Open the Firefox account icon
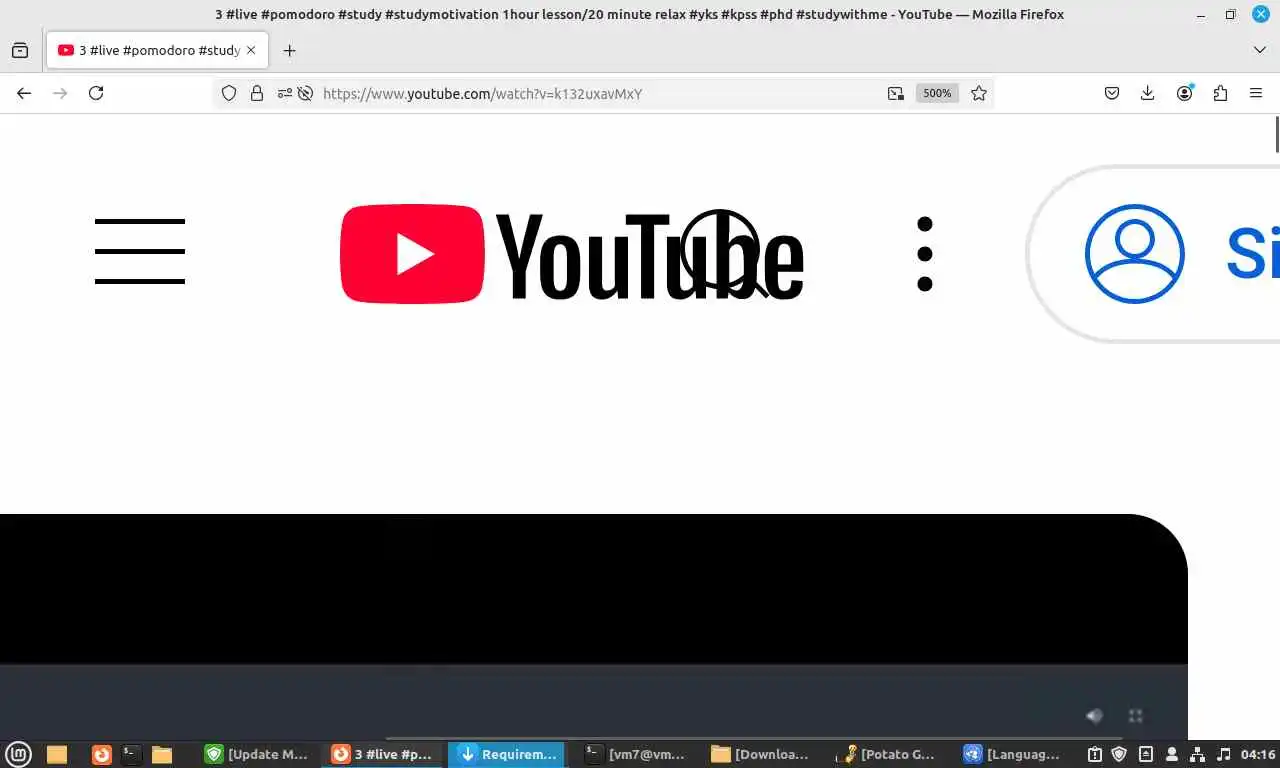Screen dimensions: 1280x768 pos(1185,93)
